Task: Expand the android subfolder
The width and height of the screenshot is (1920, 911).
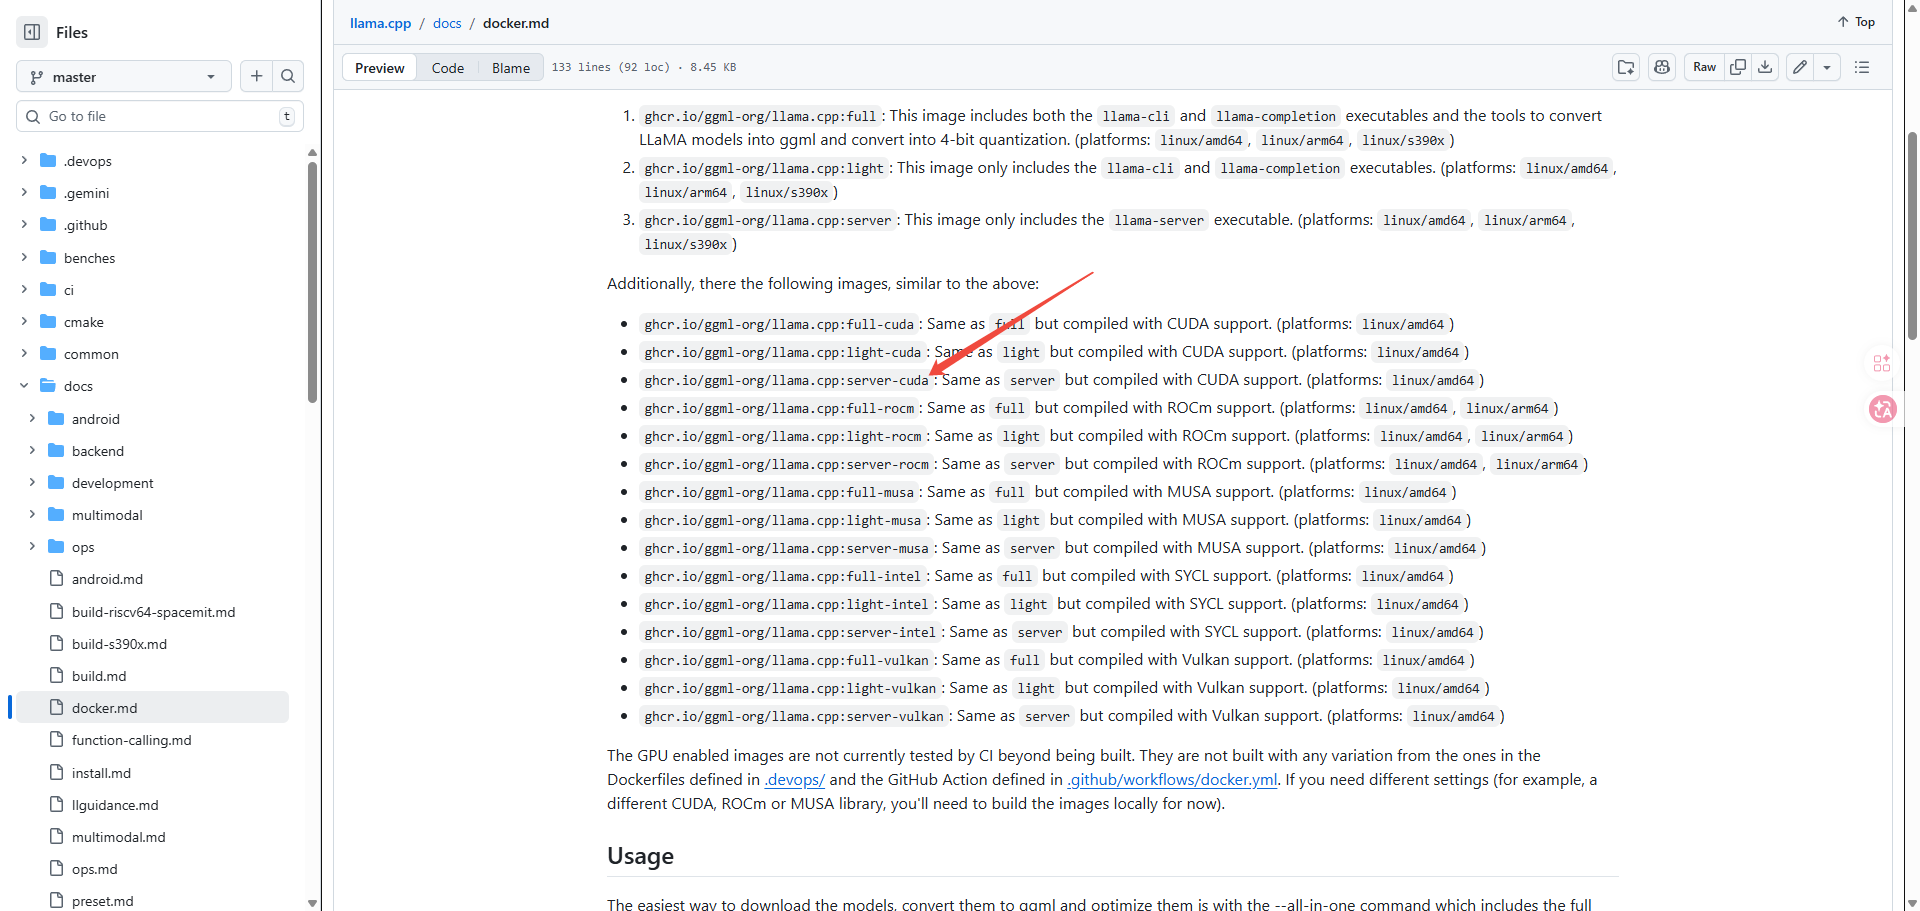Action: (32, 418)
